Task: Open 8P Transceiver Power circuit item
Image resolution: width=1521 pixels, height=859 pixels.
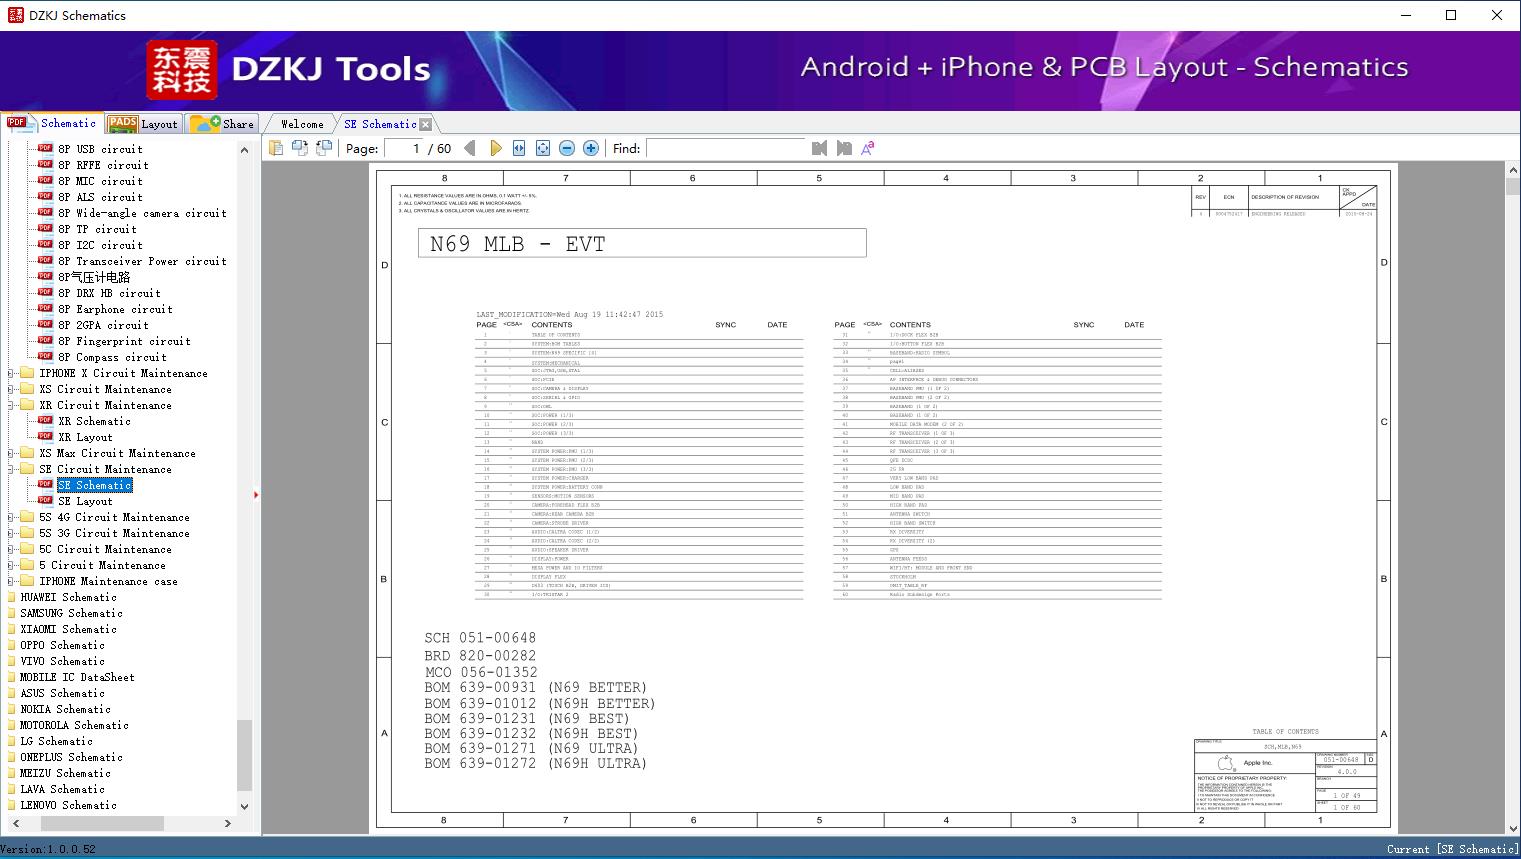Action: tap(142, 261)
